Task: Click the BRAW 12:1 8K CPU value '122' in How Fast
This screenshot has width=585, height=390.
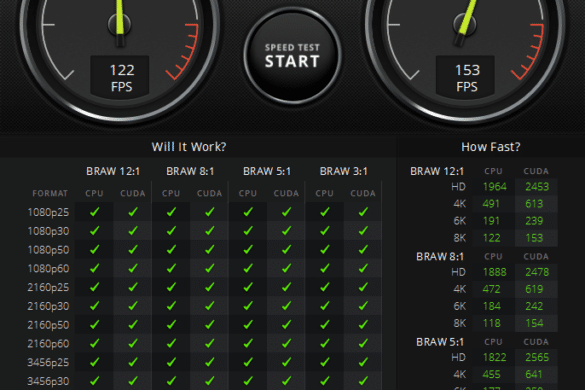Action: 491,238
